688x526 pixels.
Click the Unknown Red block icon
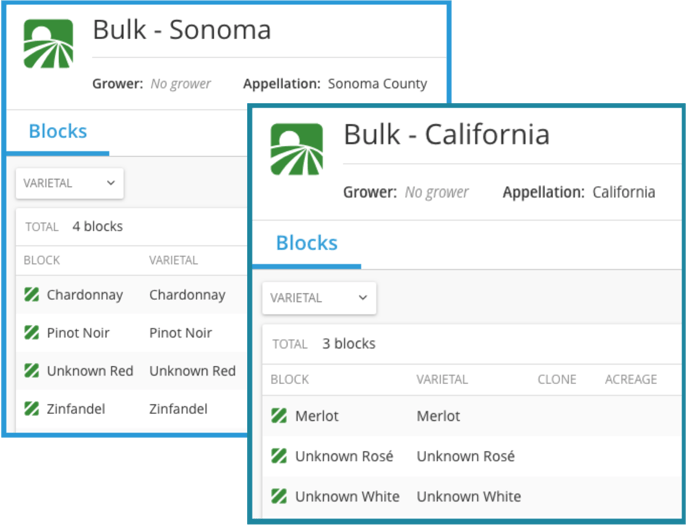click(x=32, y=371)
